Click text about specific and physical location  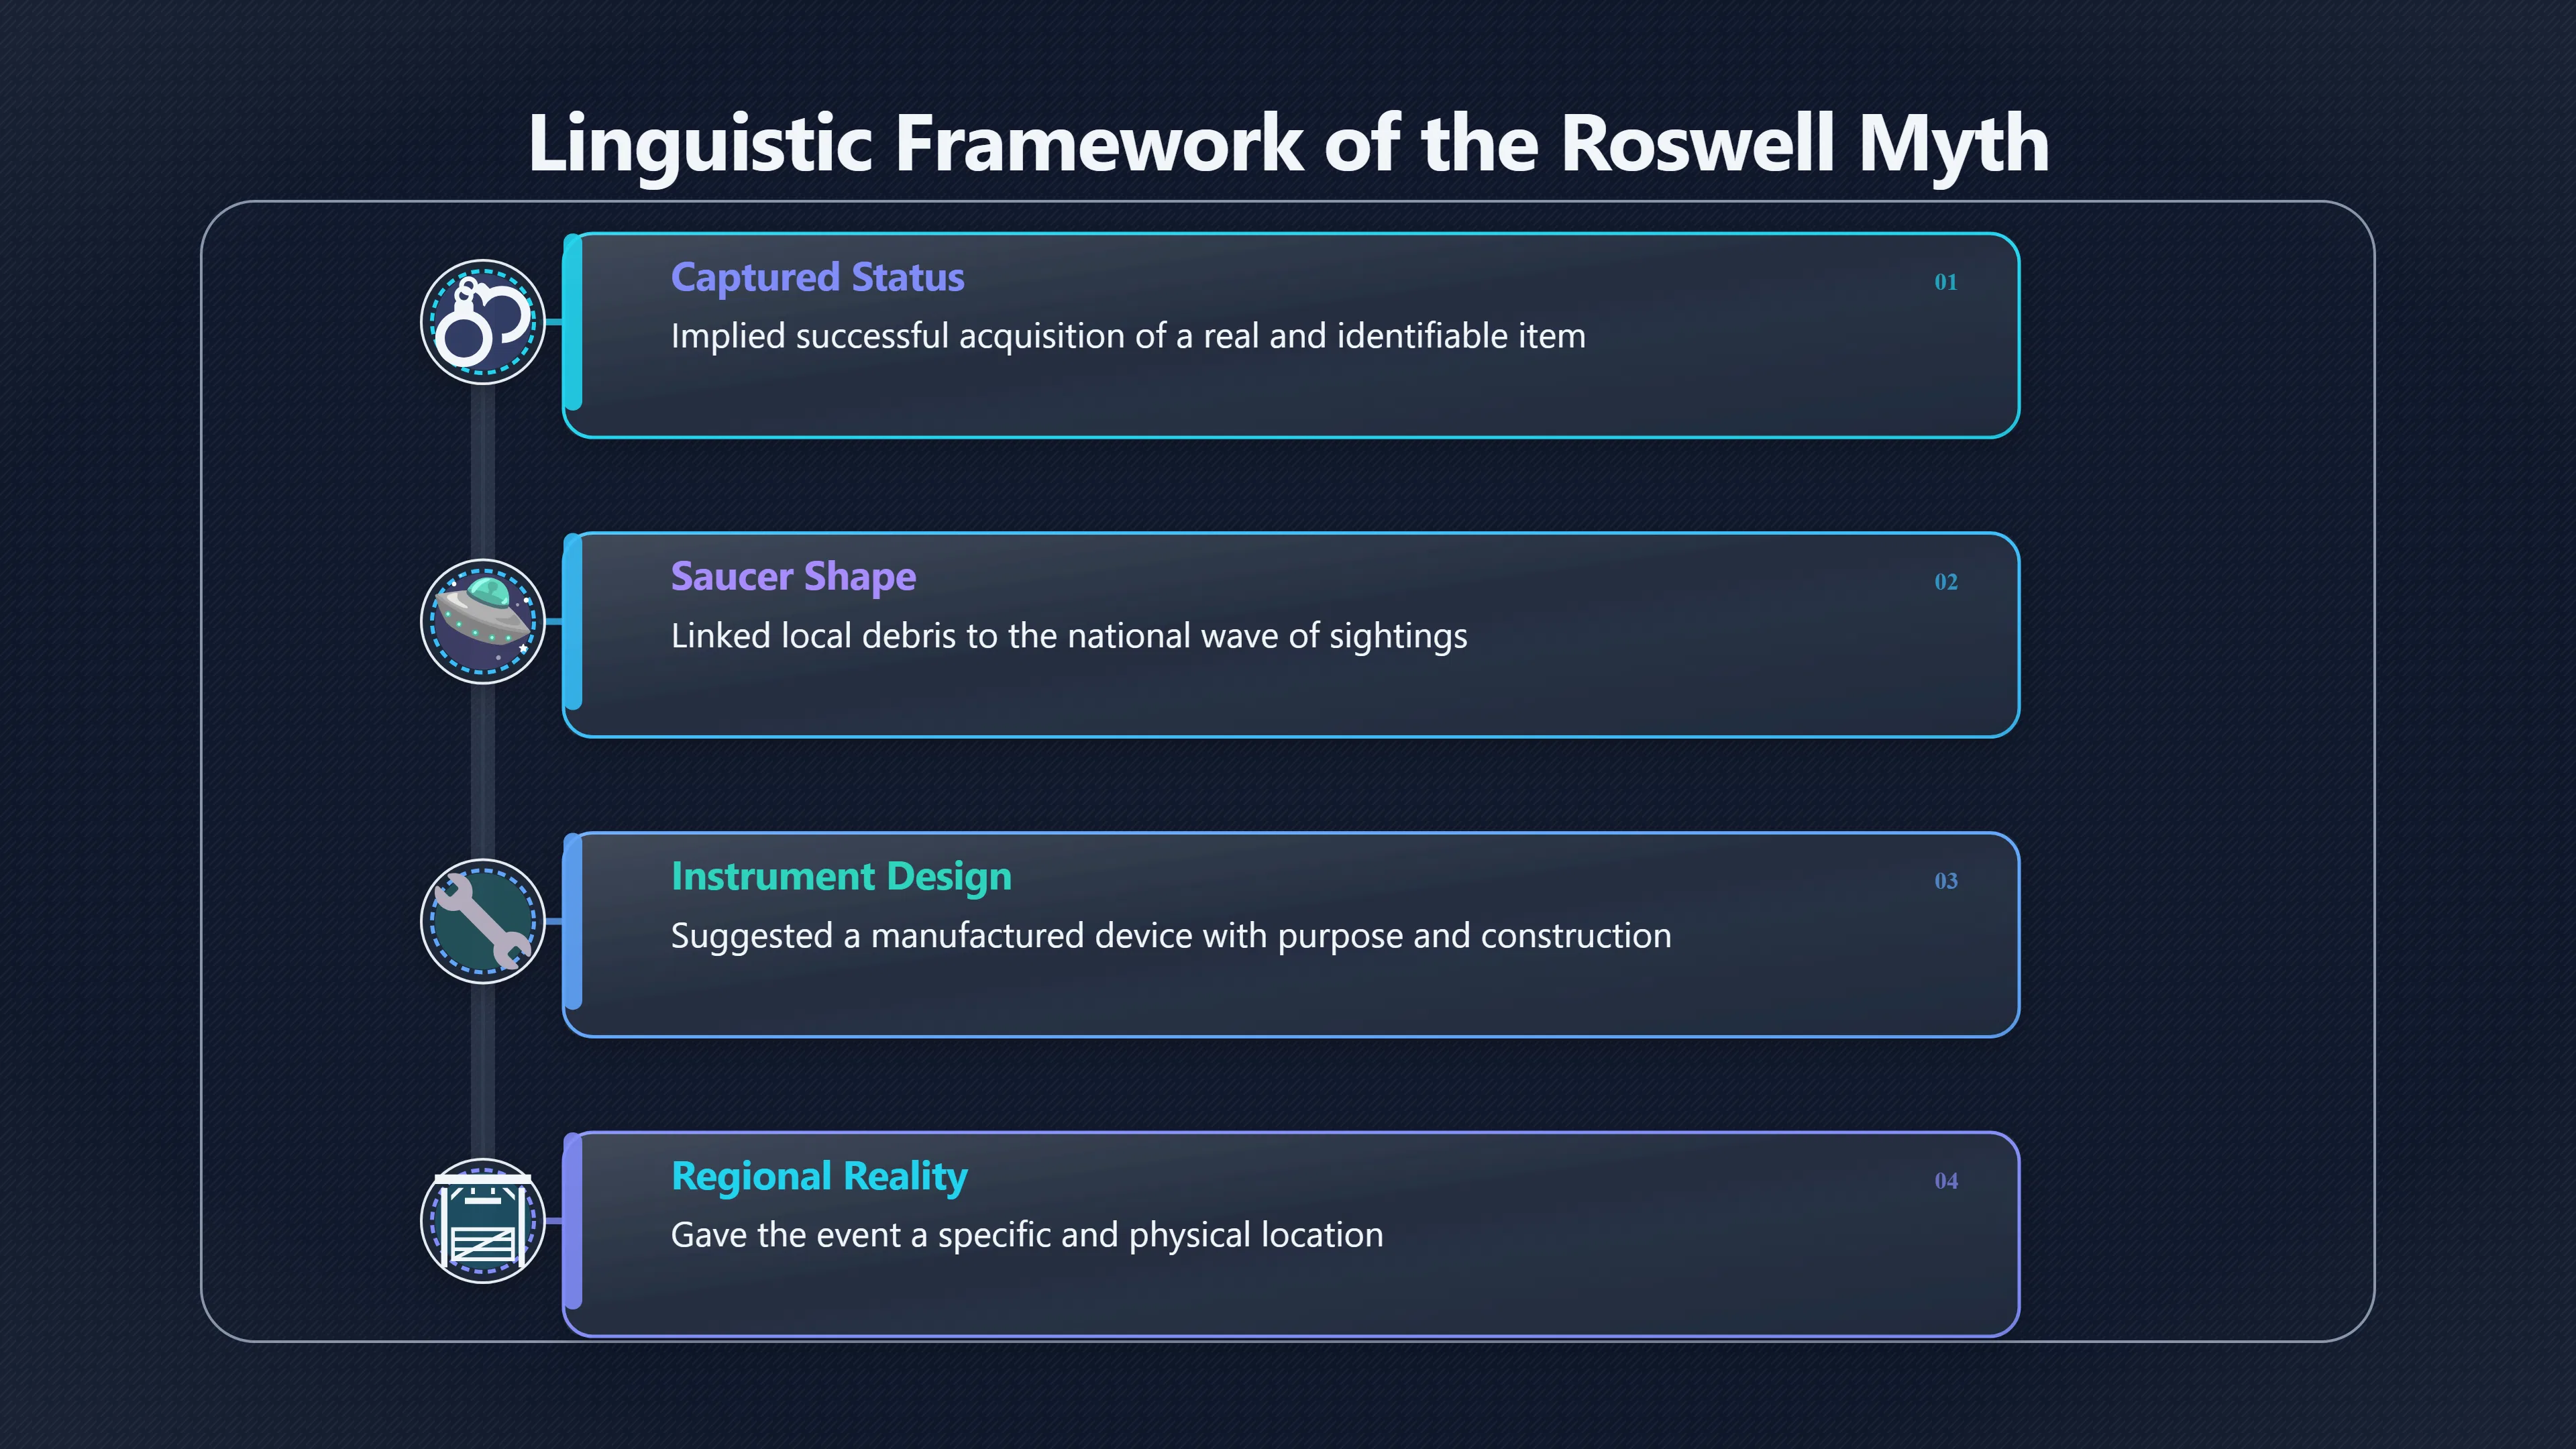tap(1027, 1235)
